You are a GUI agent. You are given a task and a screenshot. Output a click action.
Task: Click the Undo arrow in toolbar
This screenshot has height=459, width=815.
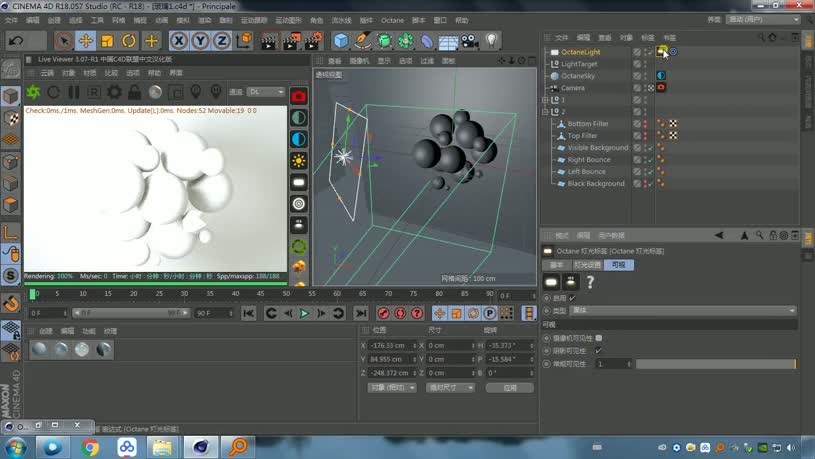pyautogui.click(x=16, y=41)
